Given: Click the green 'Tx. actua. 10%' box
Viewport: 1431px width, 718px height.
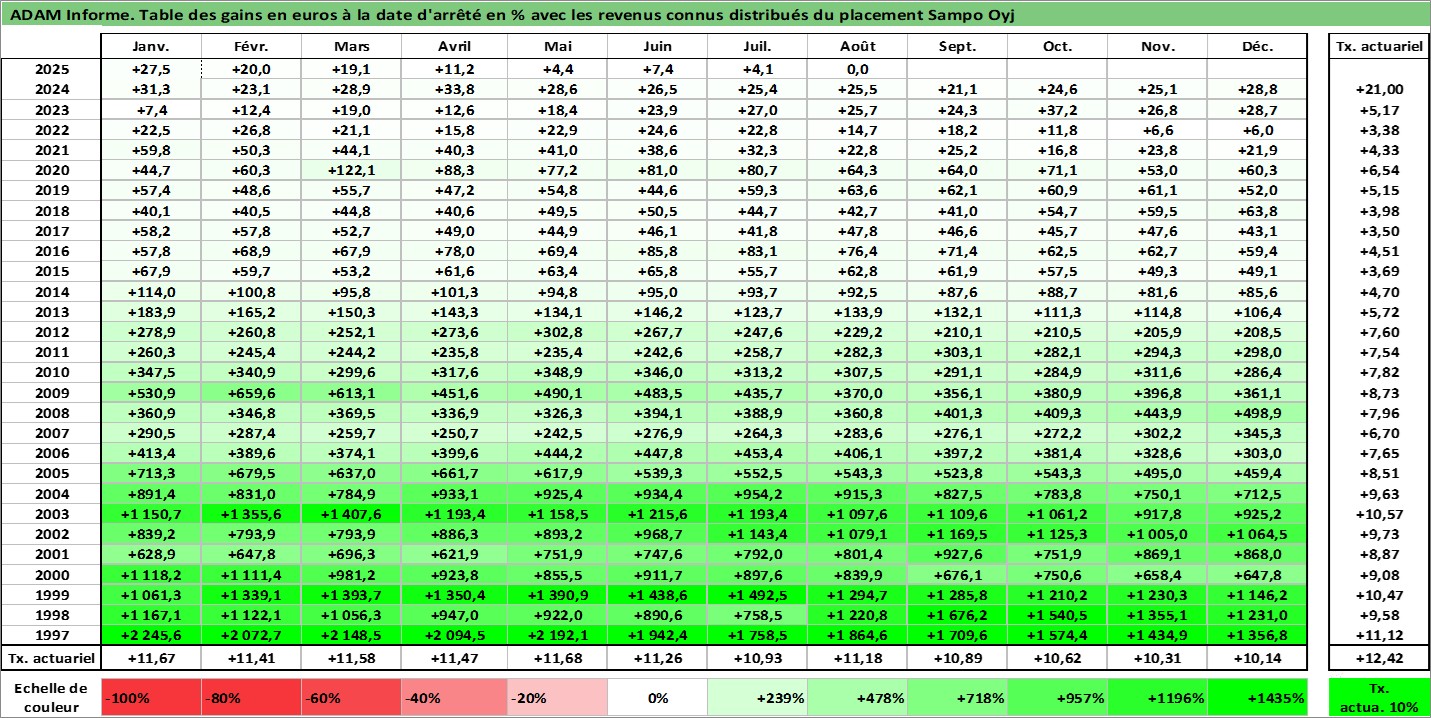Looking at the screenshot, I should tap(1379, 698).
